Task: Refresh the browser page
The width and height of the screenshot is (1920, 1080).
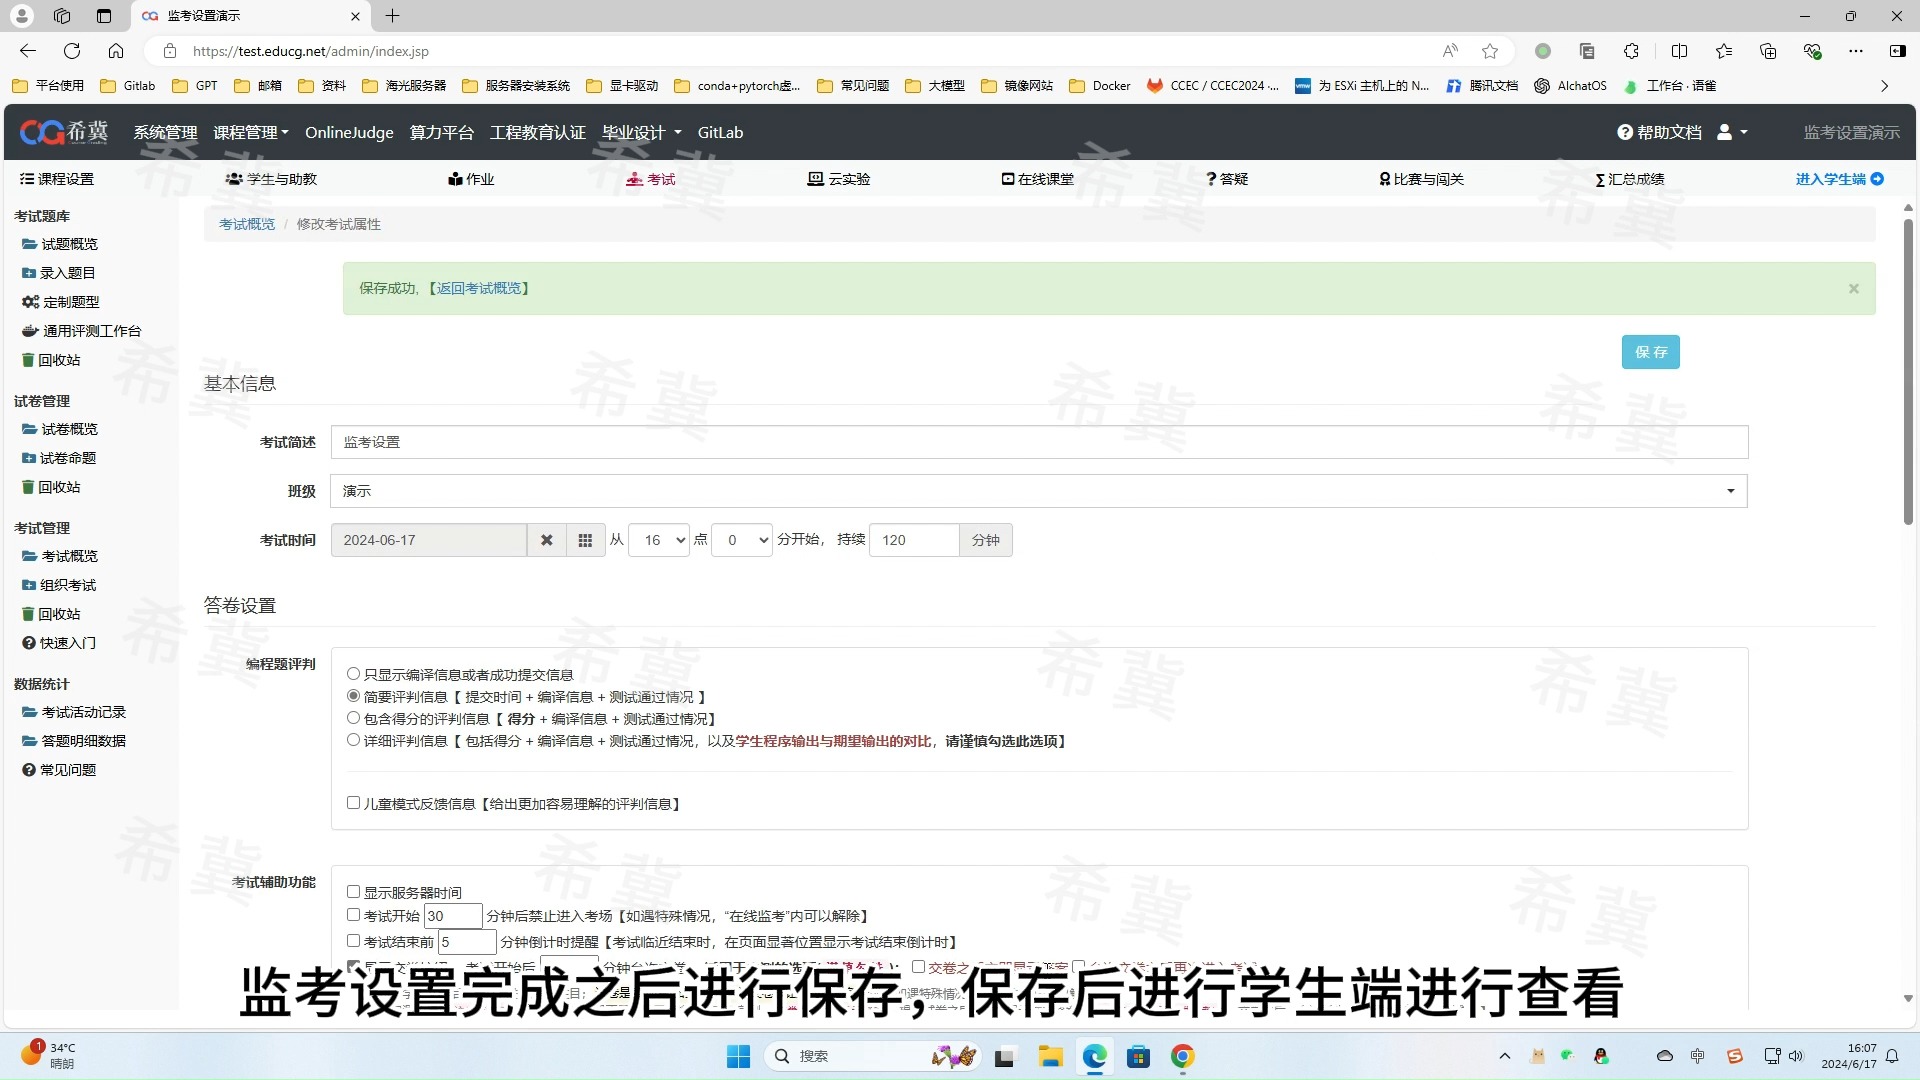Action: [x=72, y=51]
